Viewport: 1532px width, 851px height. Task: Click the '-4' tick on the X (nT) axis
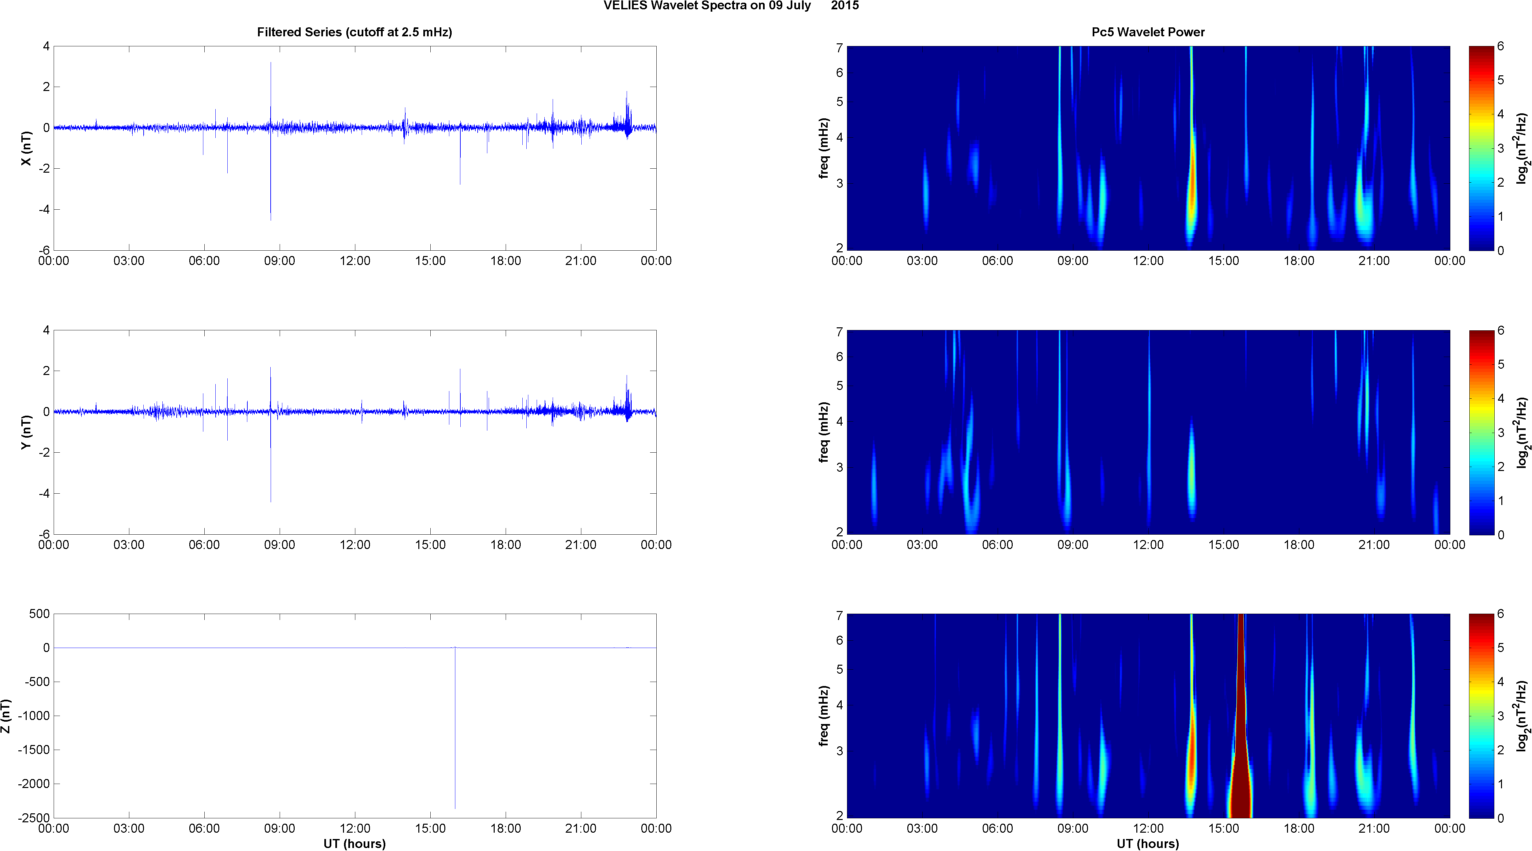click(44, 210)
